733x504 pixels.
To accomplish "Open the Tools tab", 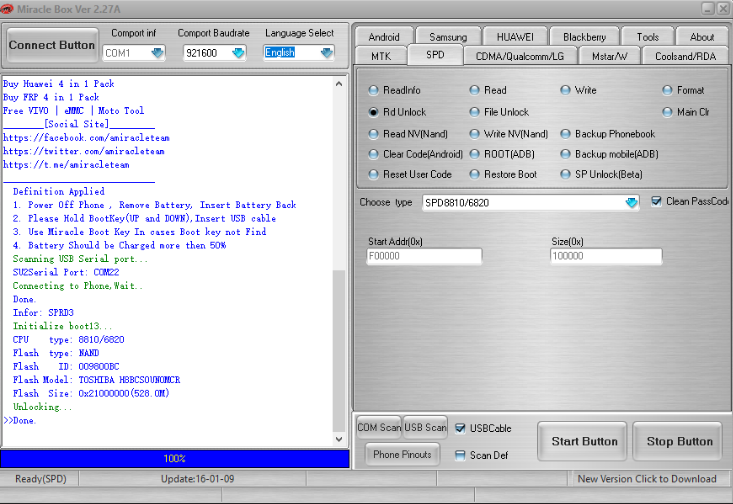I will click(x=647, y=37).
